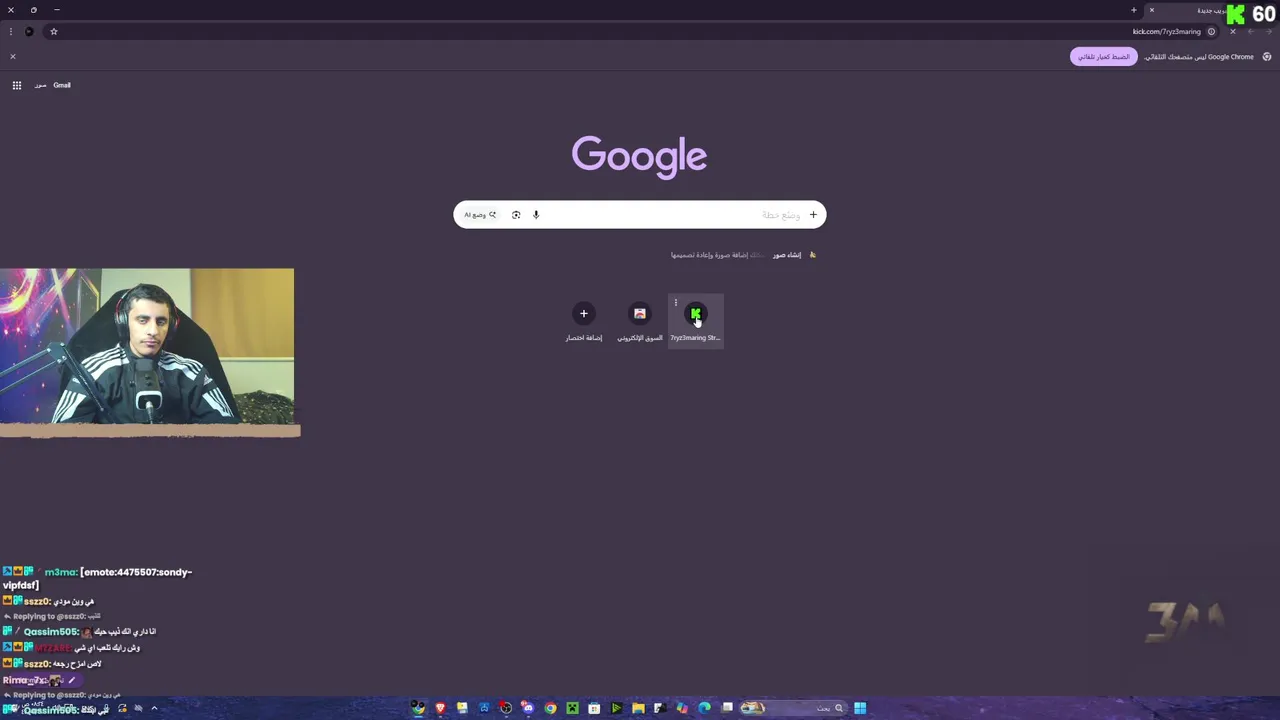Viewport: 1280px width, 720px height.
Task: Search by image with Google Lens icon
Action: 516,215
